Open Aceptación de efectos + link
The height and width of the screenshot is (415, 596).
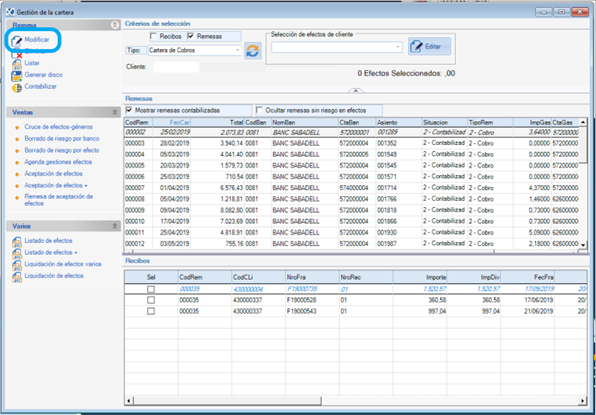56,185
